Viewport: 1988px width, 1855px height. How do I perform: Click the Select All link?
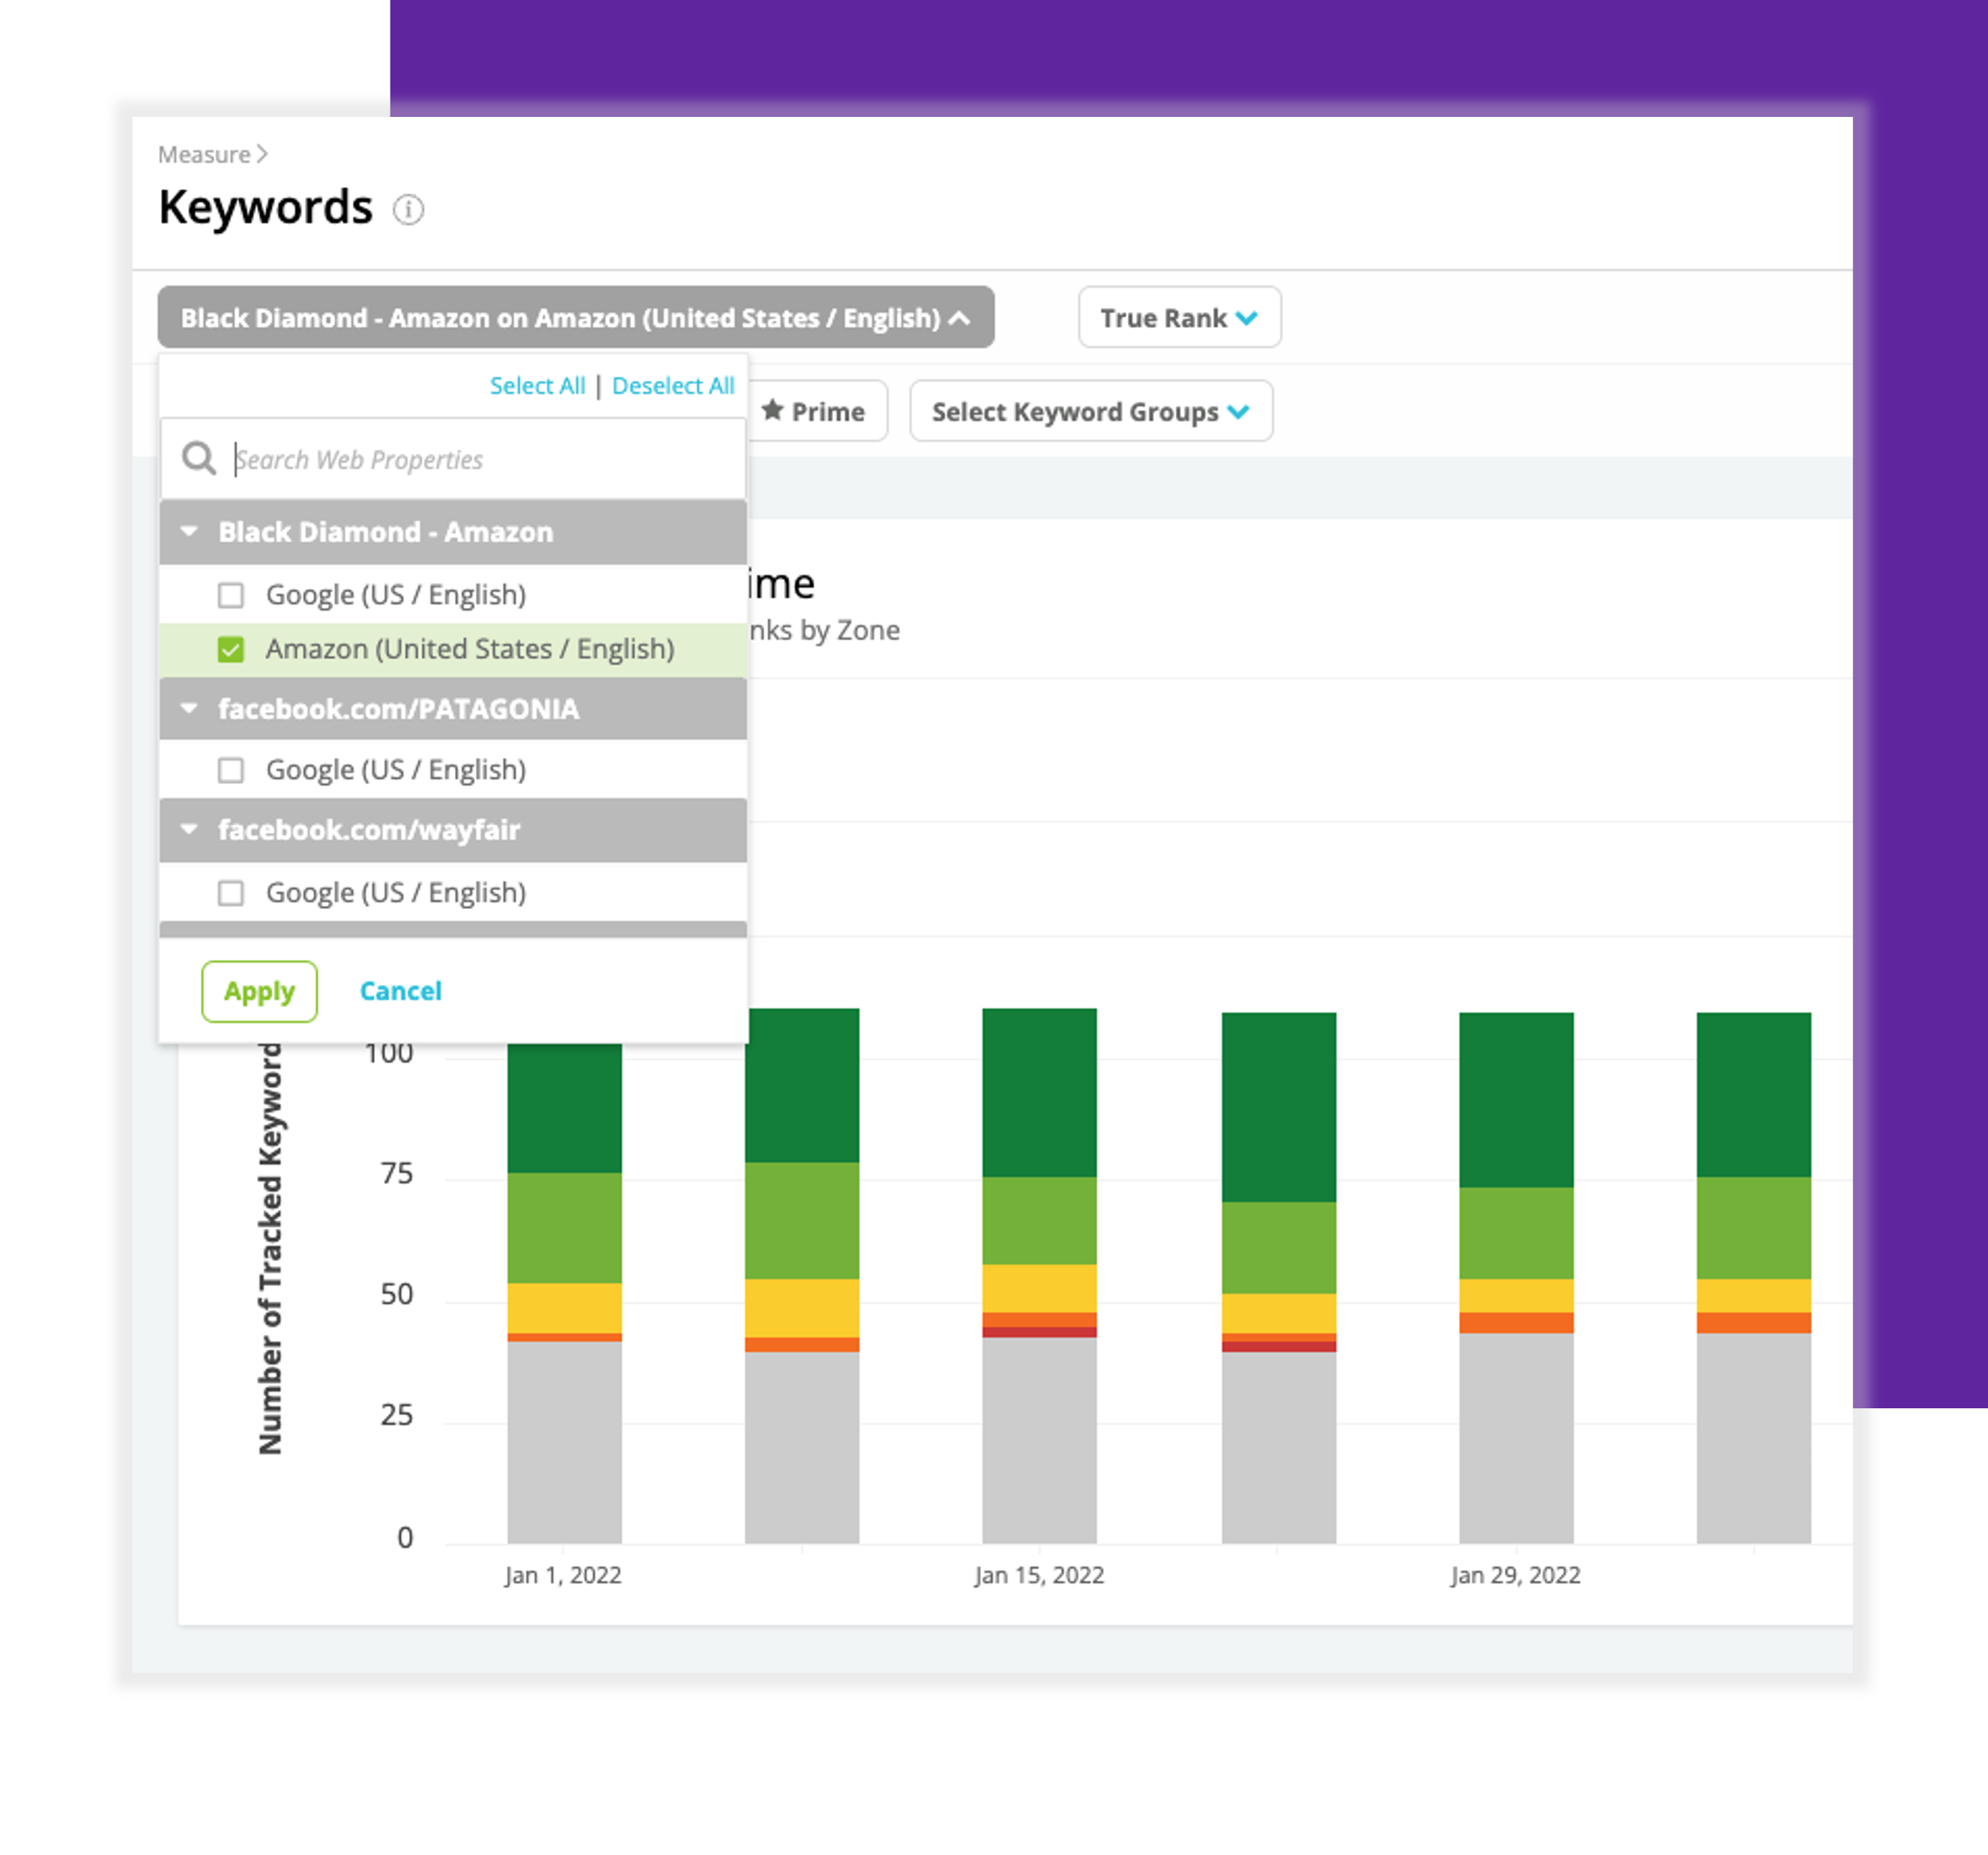[x=537, y=386]
